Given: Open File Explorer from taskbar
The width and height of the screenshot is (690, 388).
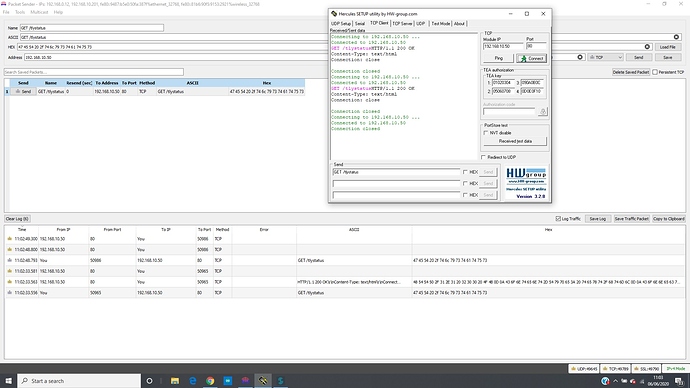Looking at the screenshot, I should (x=175, y=381).
